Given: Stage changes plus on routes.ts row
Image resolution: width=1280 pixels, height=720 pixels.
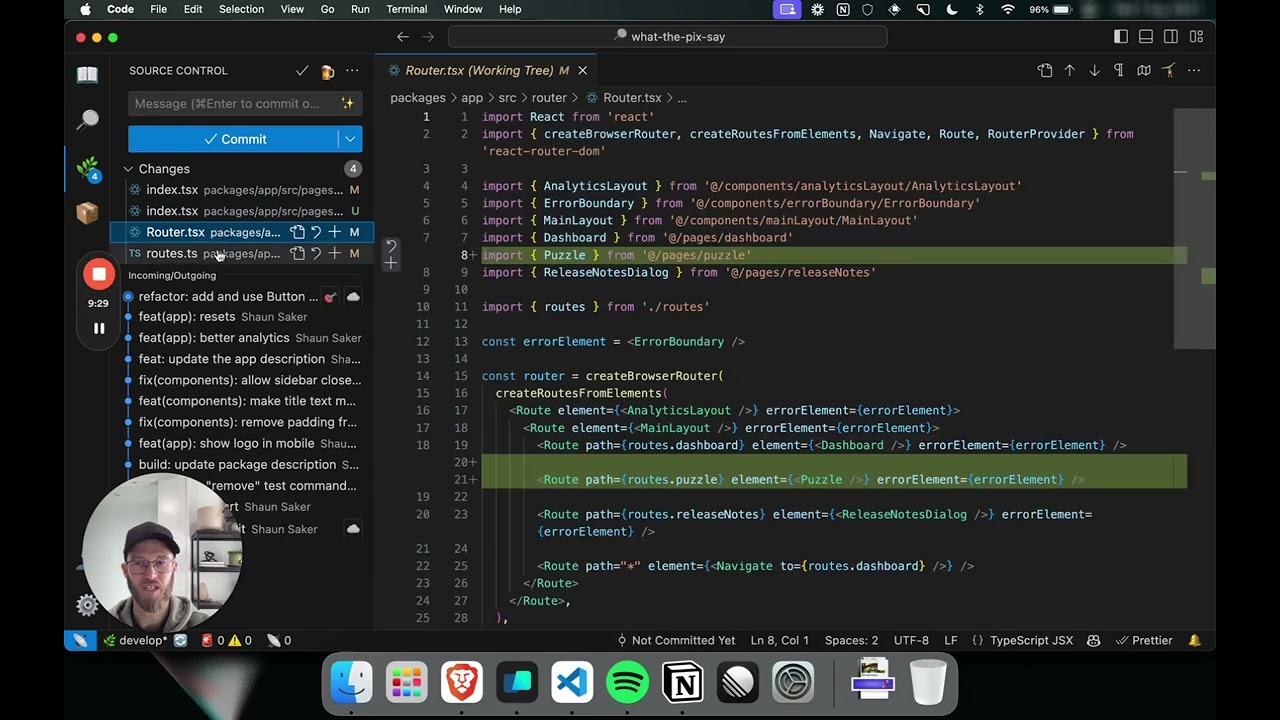Looking at the screenshot, I should coord(335,253).
